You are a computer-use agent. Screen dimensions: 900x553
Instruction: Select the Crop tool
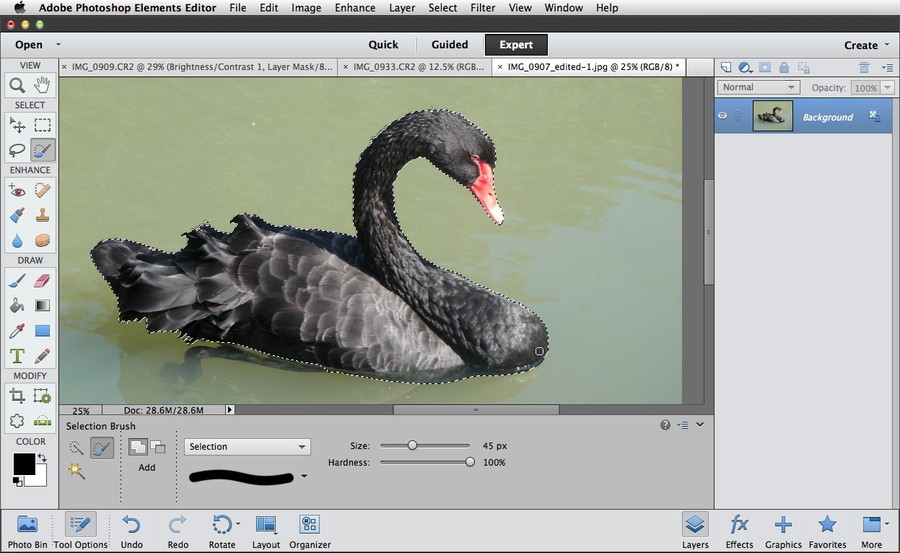point(17,396)
